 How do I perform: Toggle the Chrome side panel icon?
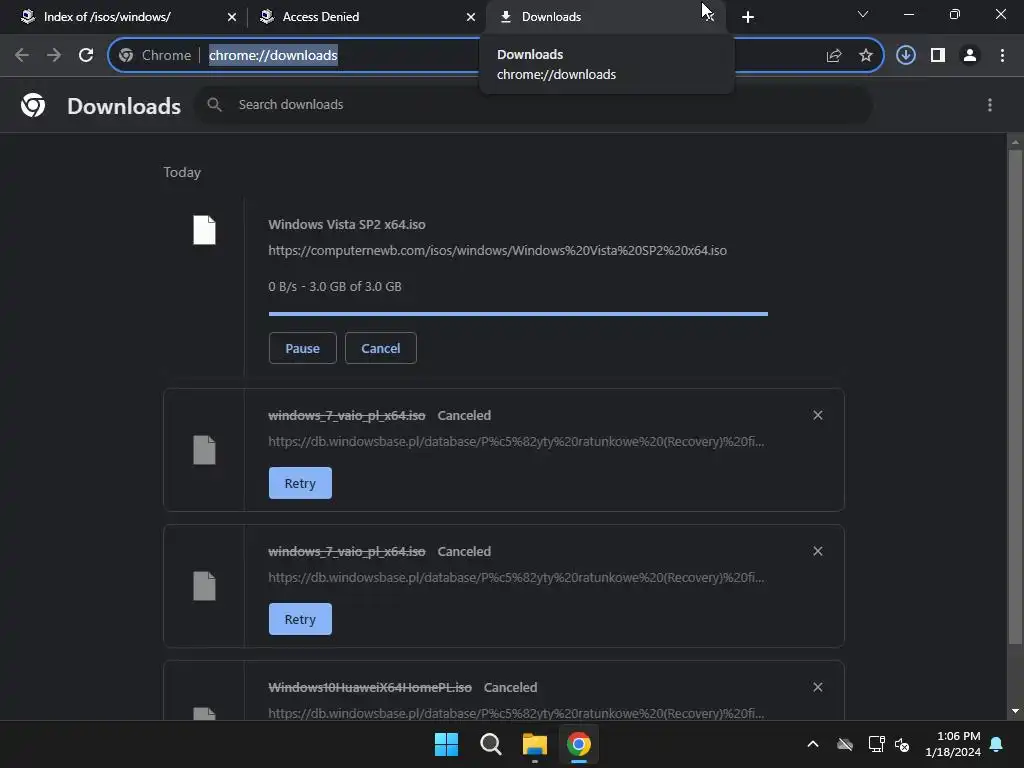(x=938, y=56)
